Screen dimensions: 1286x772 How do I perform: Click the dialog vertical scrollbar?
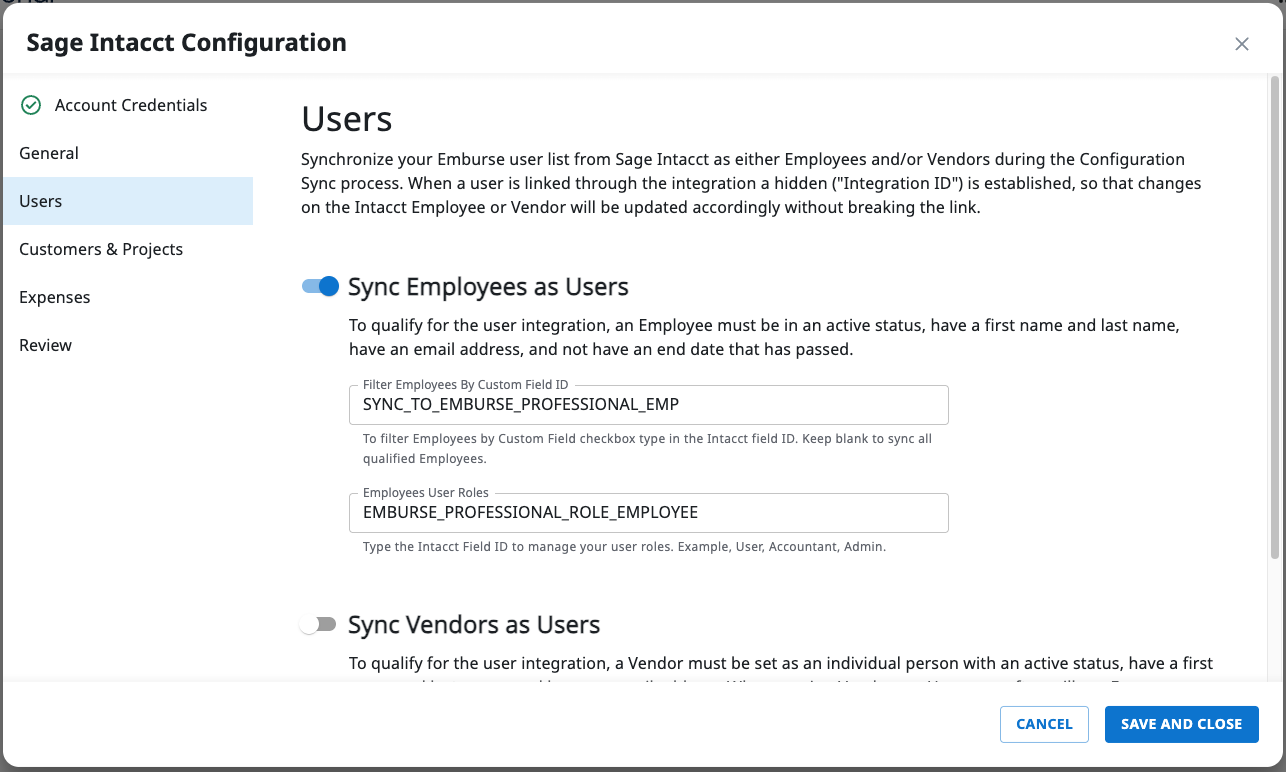[1274, 318]
